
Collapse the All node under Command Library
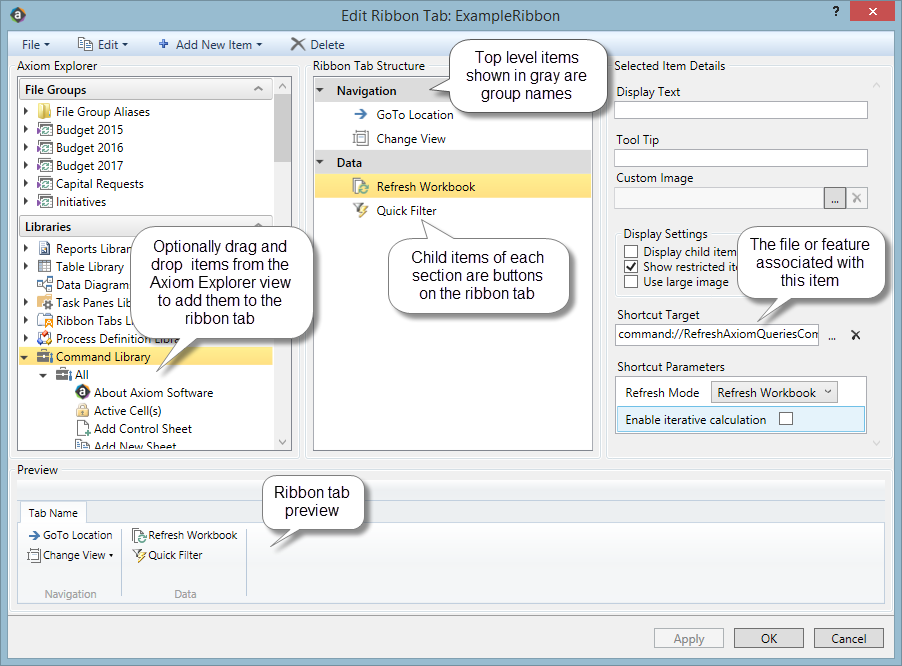click(x=44, y=375)
